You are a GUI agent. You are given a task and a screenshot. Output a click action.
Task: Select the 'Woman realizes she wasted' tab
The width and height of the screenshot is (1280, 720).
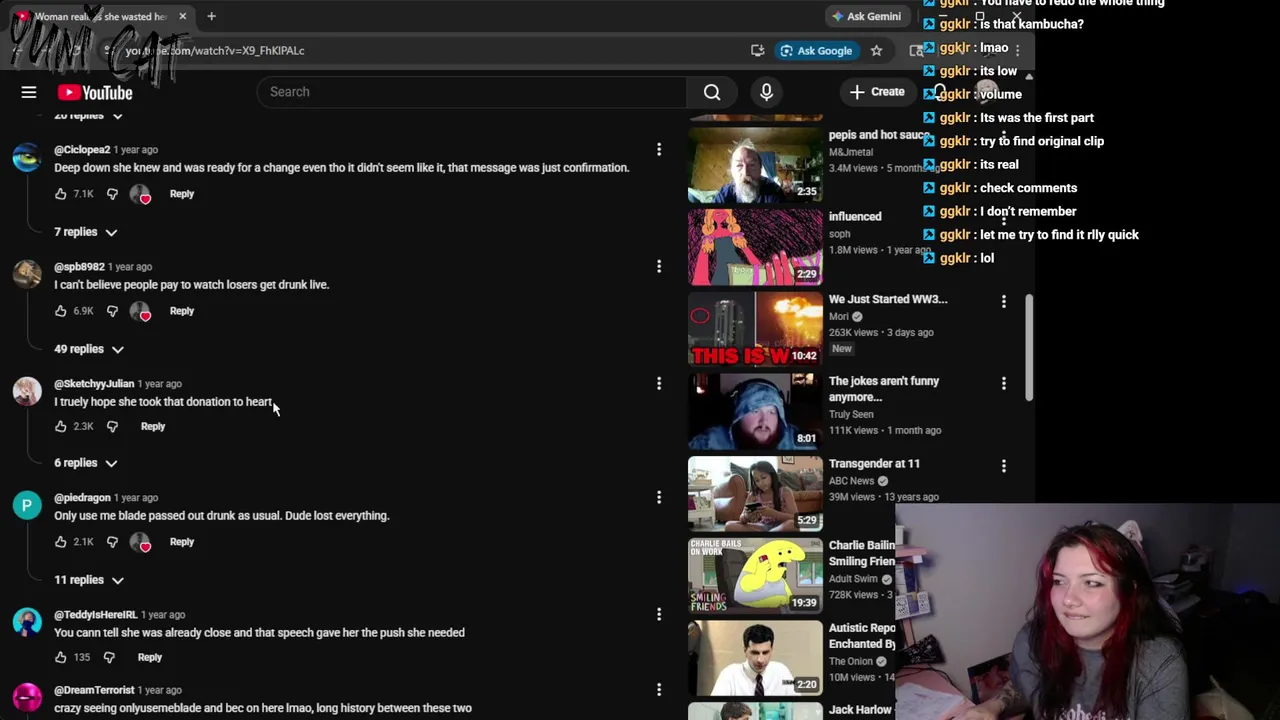pyautogui.click(x=101, y=16)
